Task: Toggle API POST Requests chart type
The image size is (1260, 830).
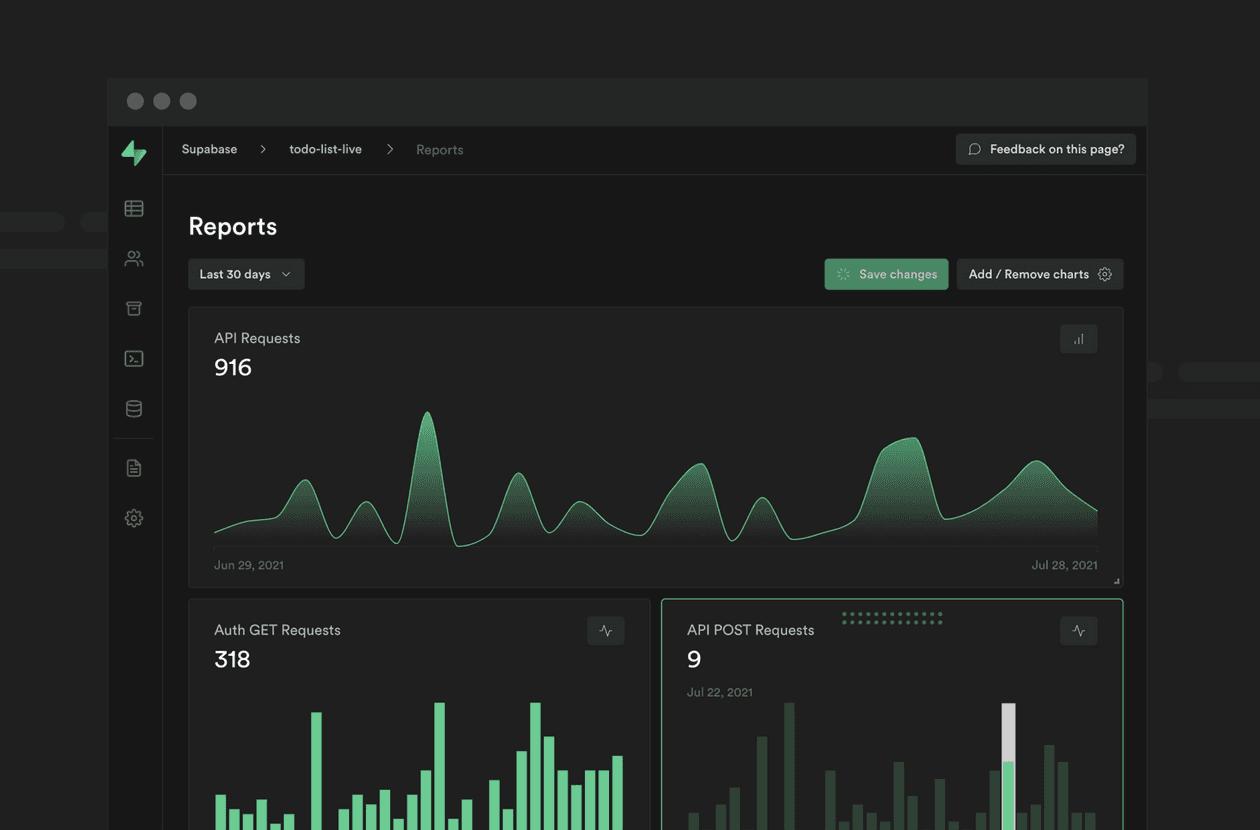Action: [x=1078, y=631]
